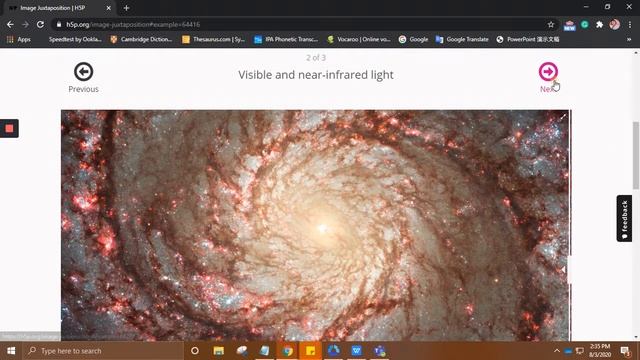The height and width of the screenshot is (360, 640).
Task: Open a new browser tab
Action: tap(126, 8)
